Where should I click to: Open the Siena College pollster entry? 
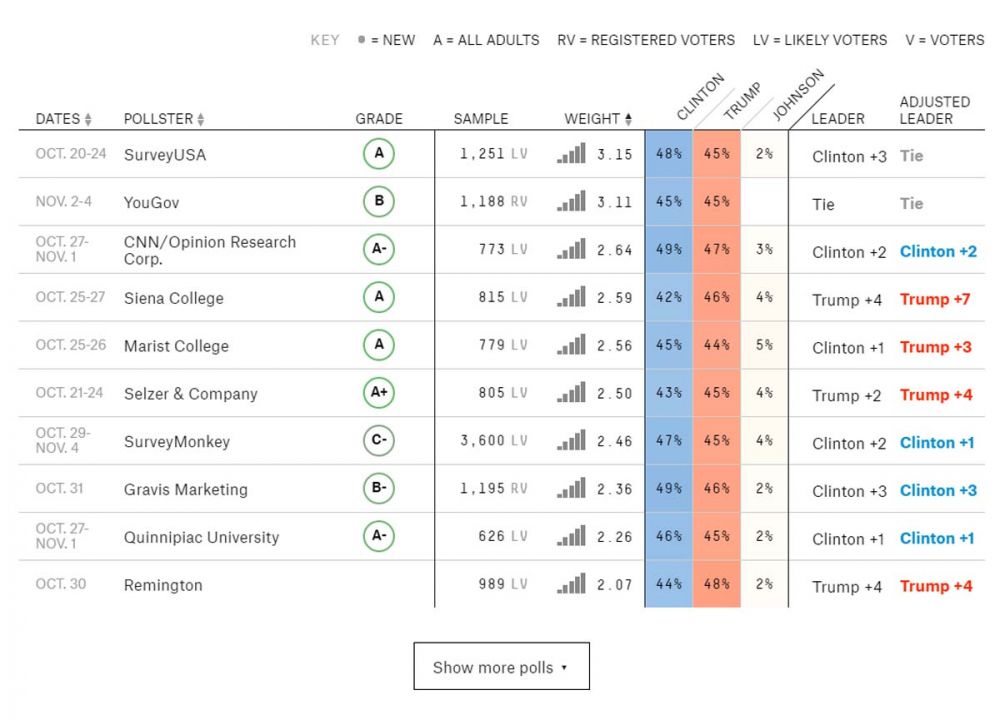coord(174,298)
